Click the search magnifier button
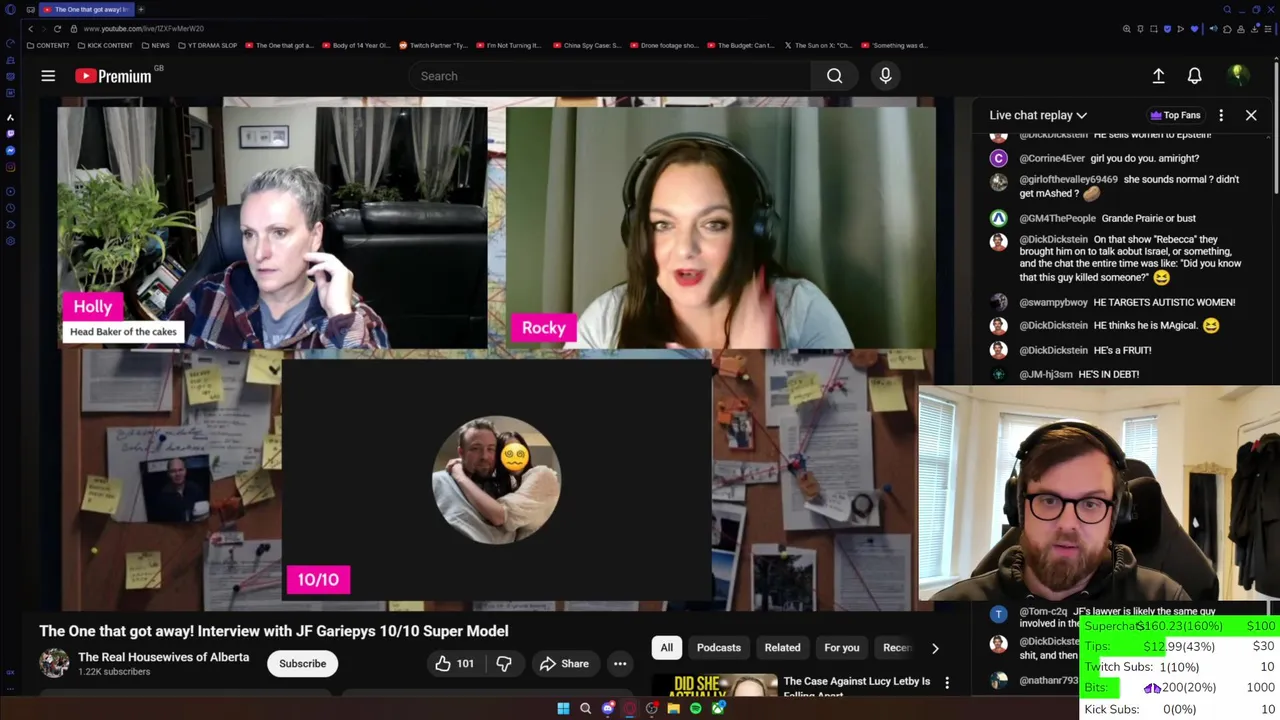This screenshot has width=1280, height=720. (x=834, y=76)
